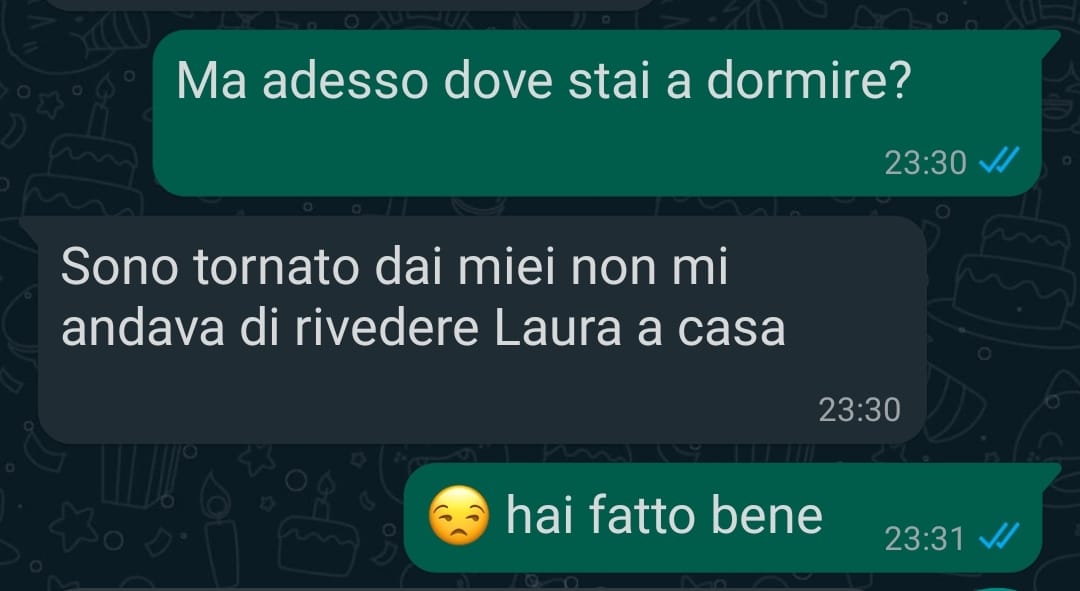Tap the blue double-check on the dormire message
The height and width of the screenshot is (591, 1080).
999,163
